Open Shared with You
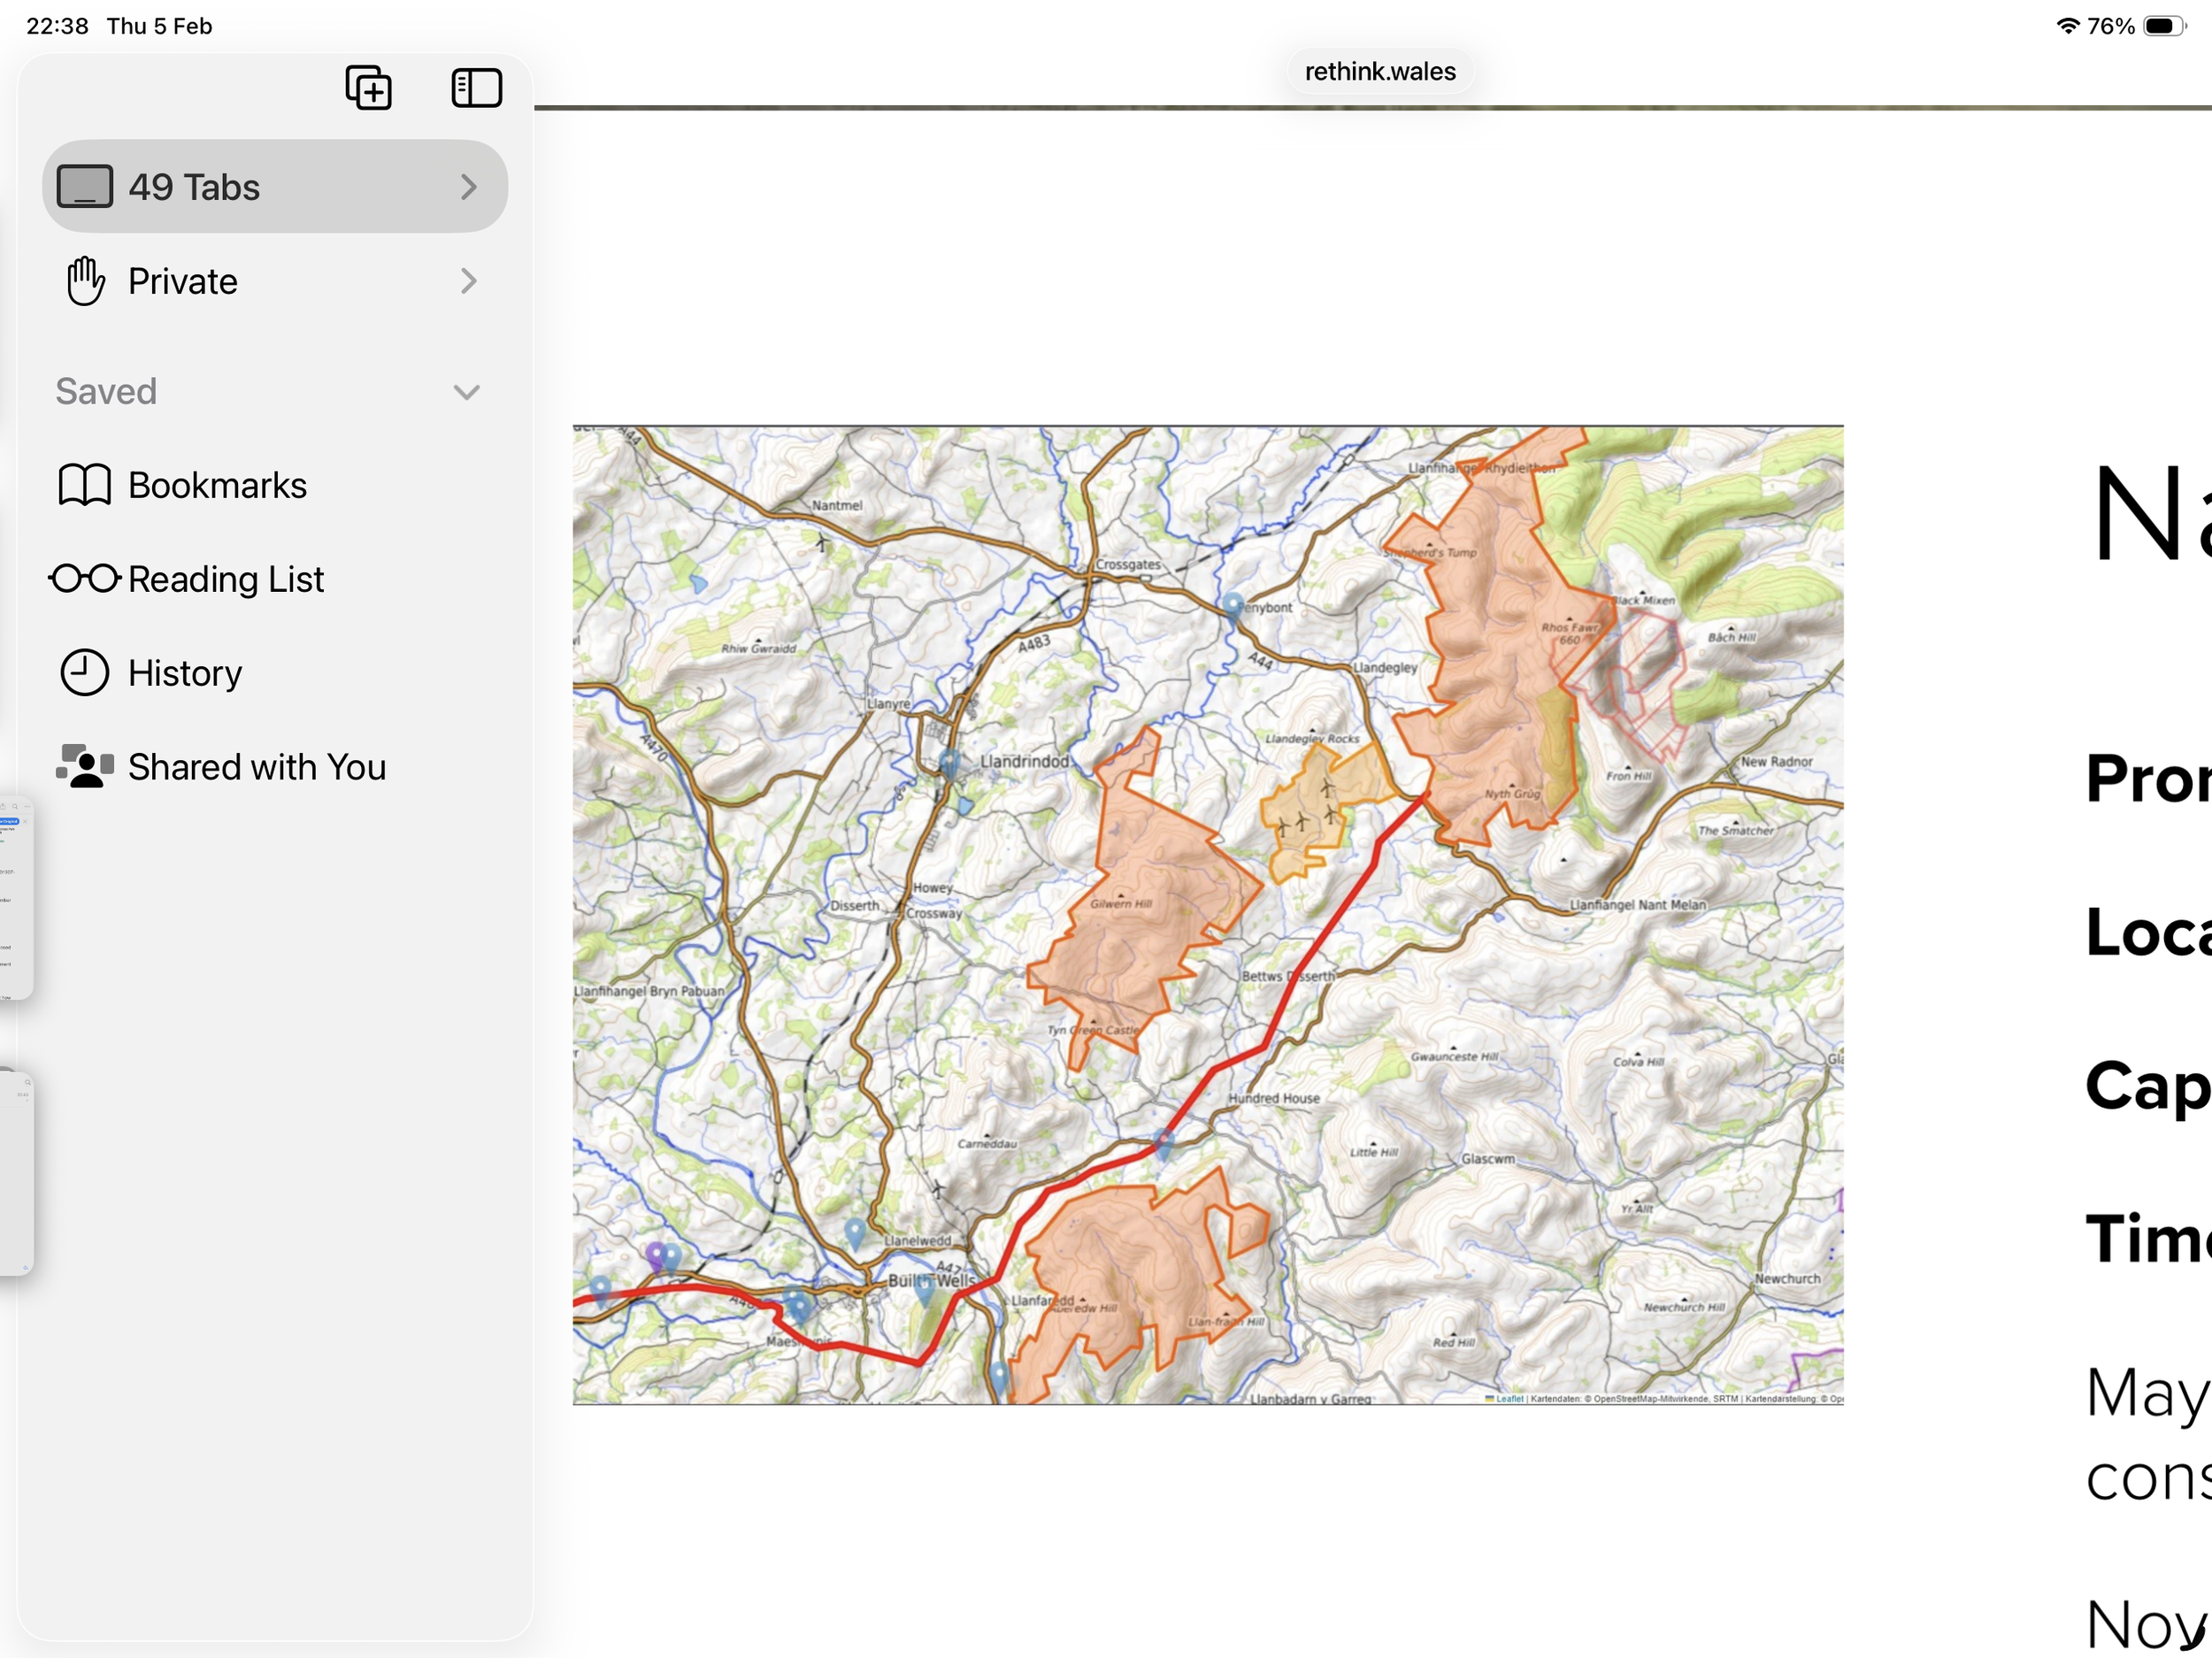The image size is (2212, 1658). (256, 767)
